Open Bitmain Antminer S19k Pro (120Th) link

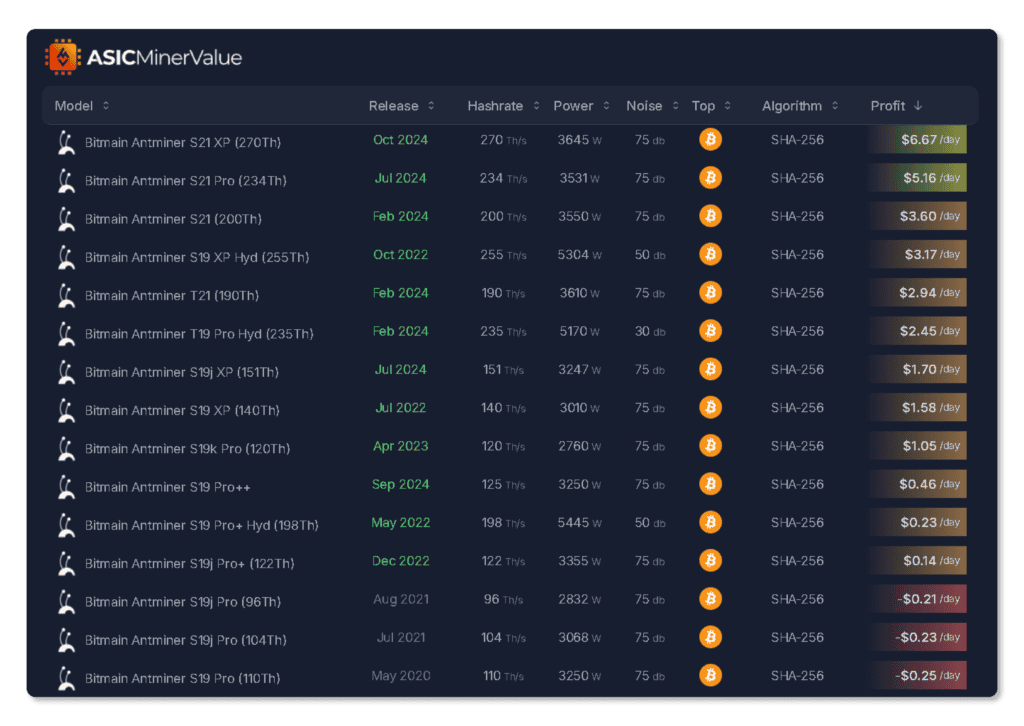[x=187, y=449]
